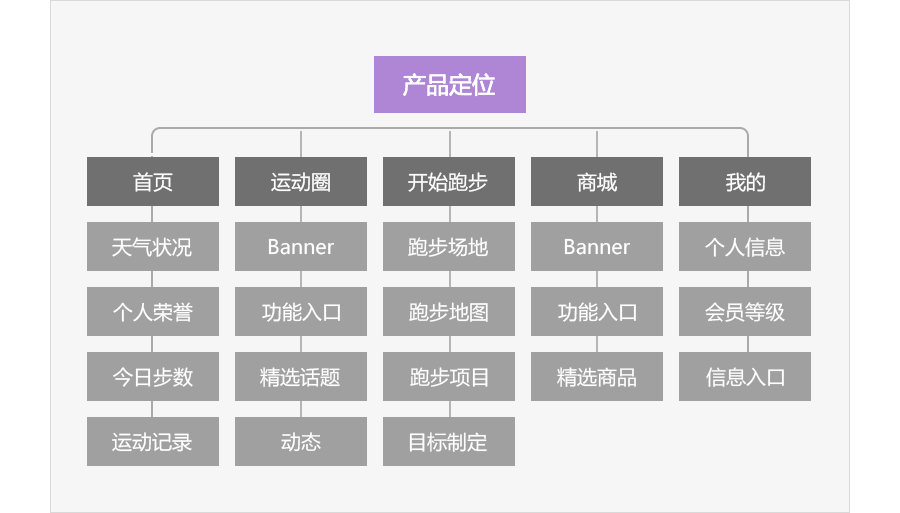Click the 跑步地图 box
The image size is (900, 513).
pyautogui.click(x=449, y=312)
